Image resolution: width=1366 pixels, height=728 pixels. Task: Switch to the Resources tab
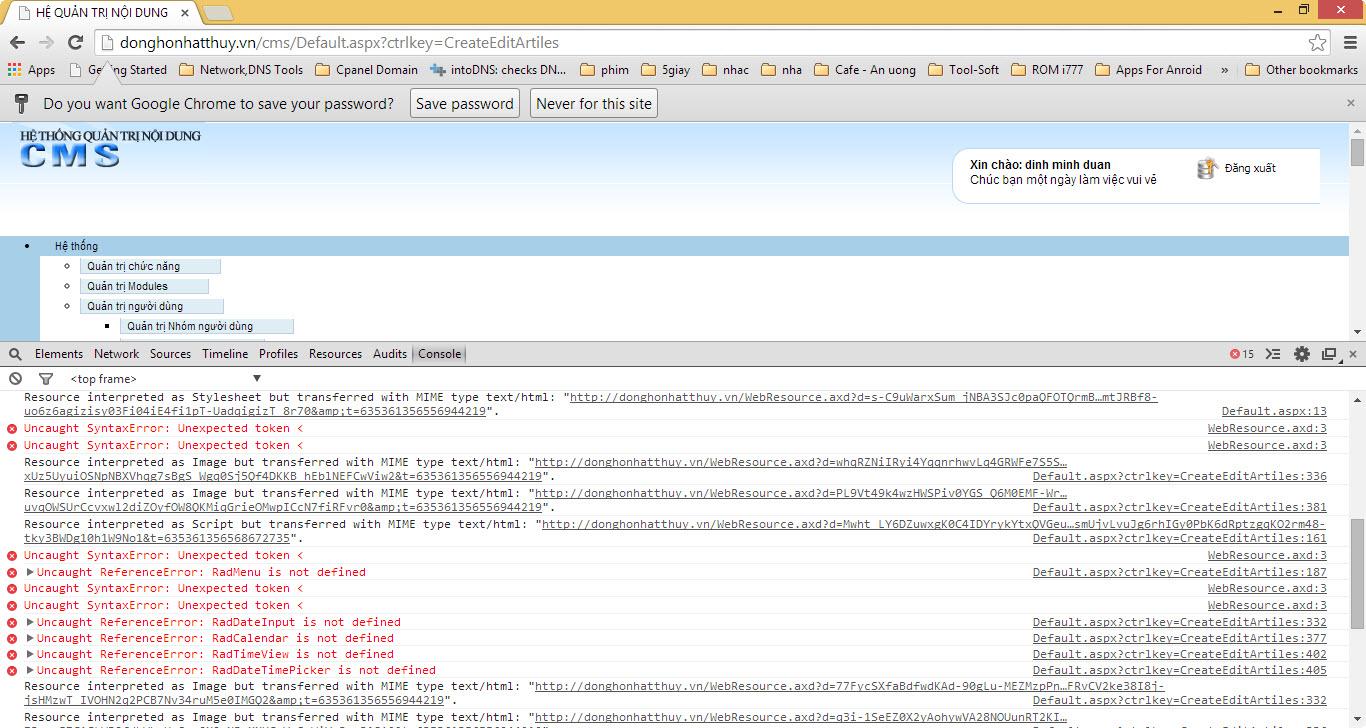point(336,354)
